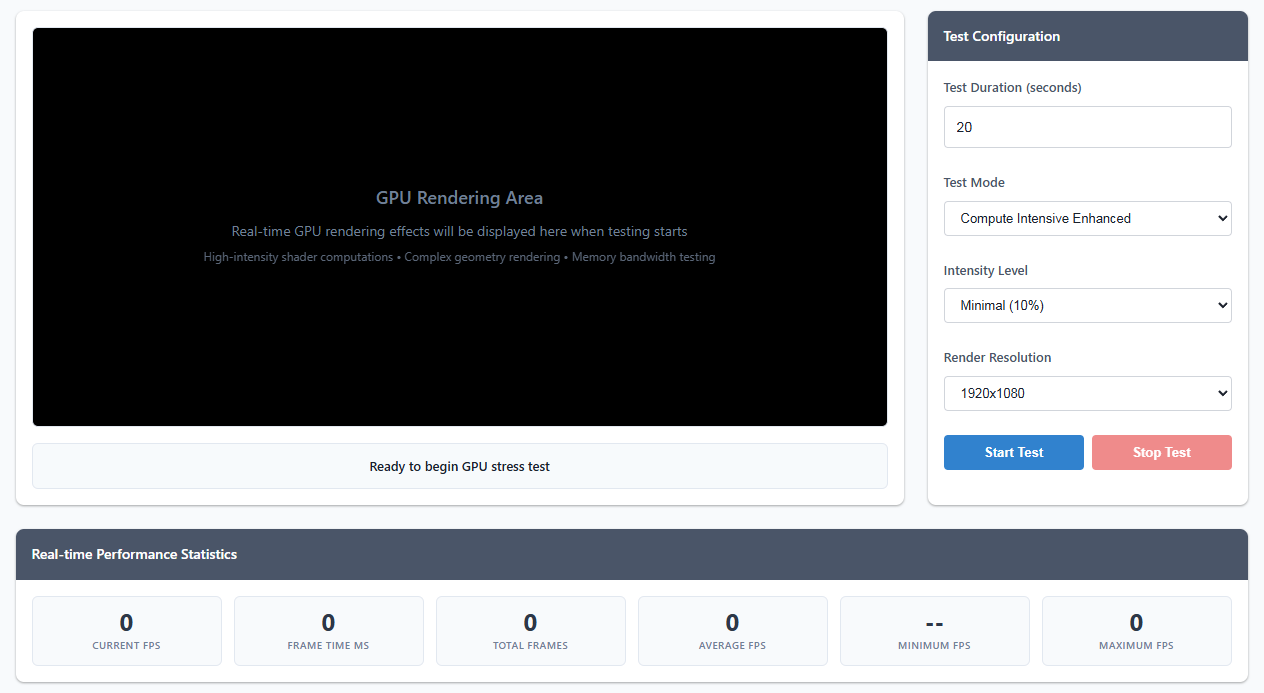
Task: Expand the Intensity Level dropdown
Action: tap(1087, 306)
